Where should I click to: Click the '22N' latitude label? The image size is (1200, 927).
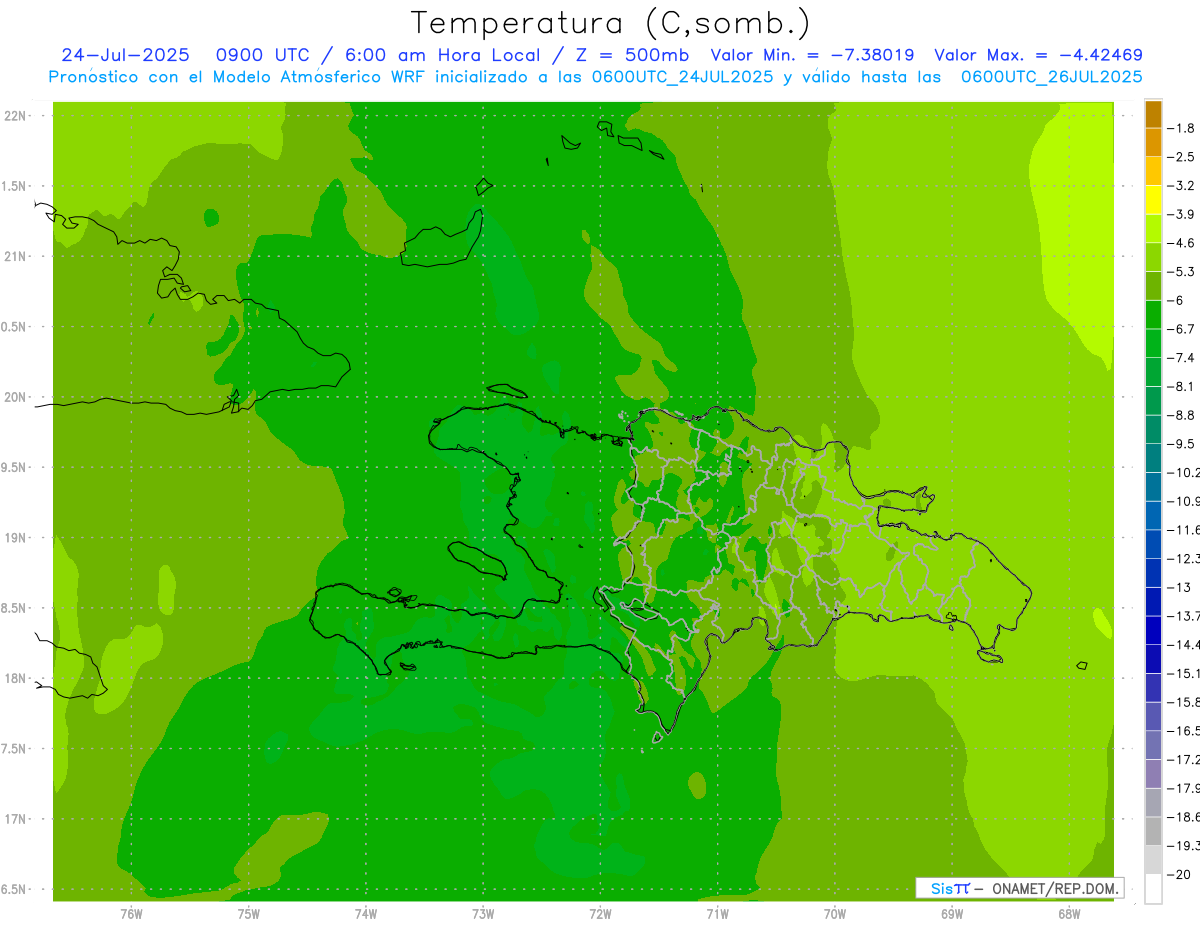[x=16, y=116]
